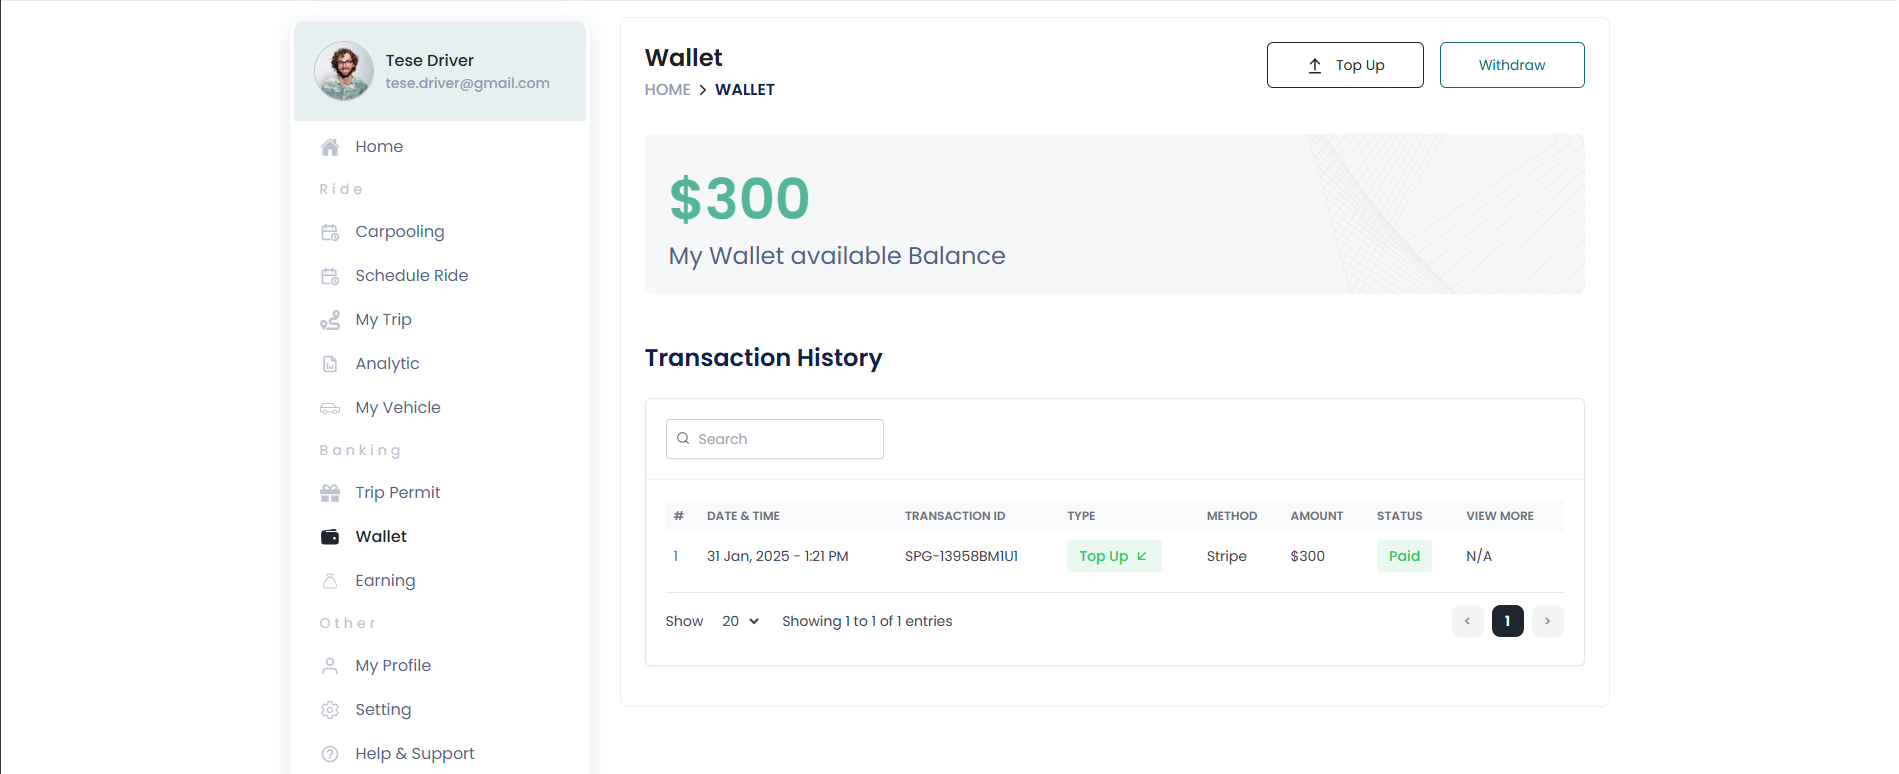Click the Withdraw button
This screenshot has height=774, width=1899.
point(1512,65)
